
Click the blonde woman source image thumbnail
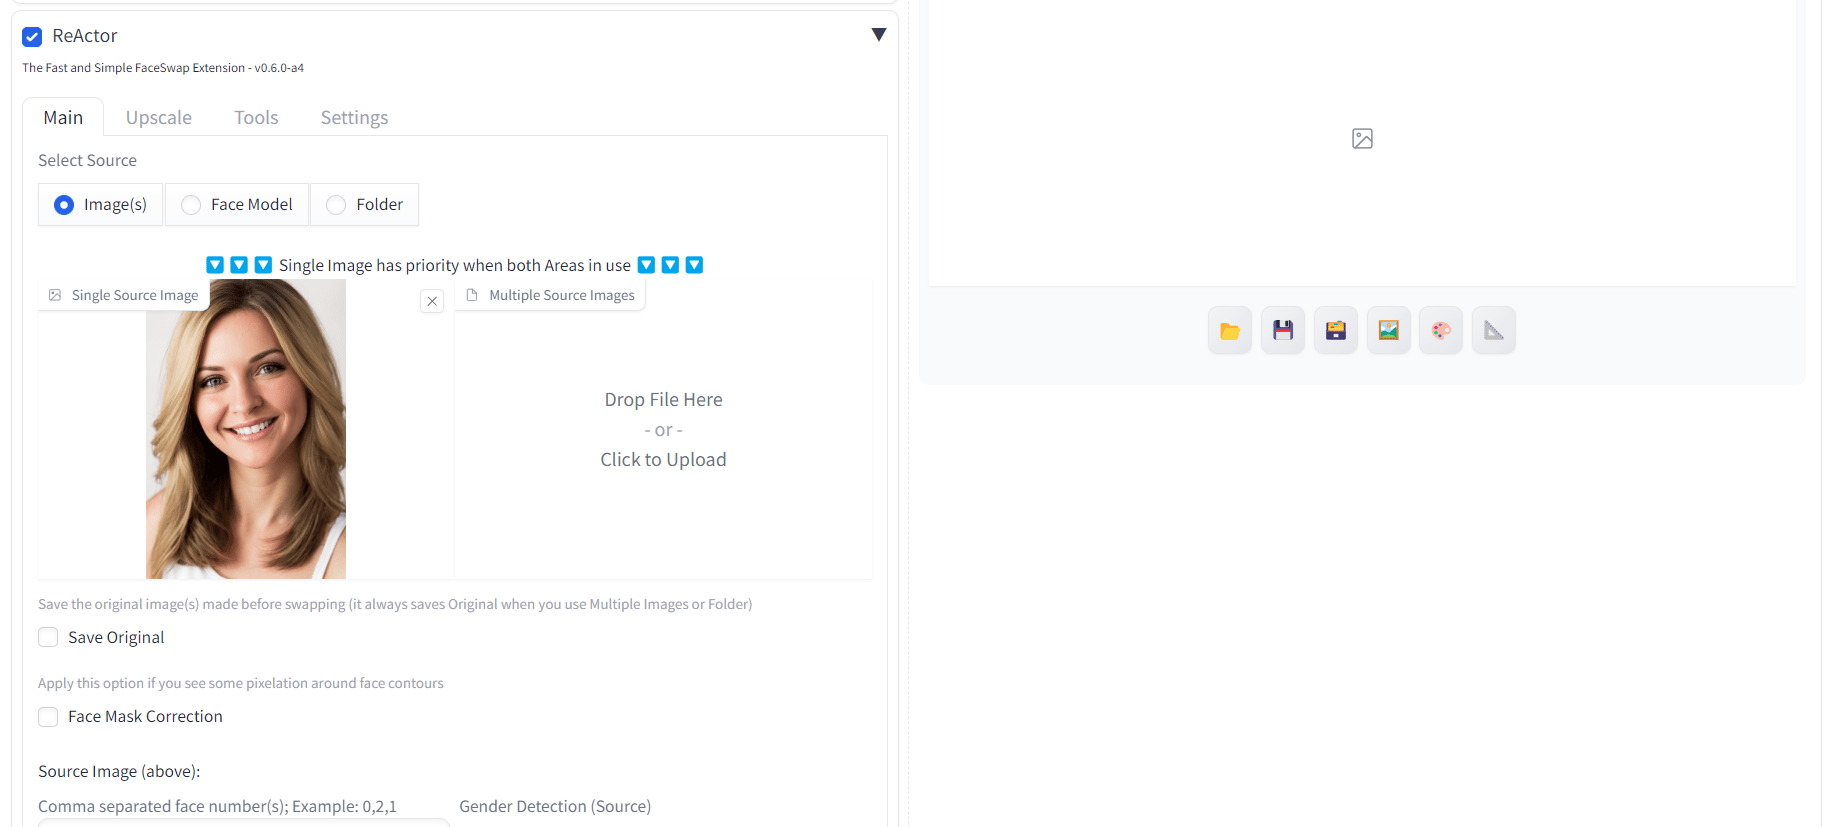tap(246, 430)
